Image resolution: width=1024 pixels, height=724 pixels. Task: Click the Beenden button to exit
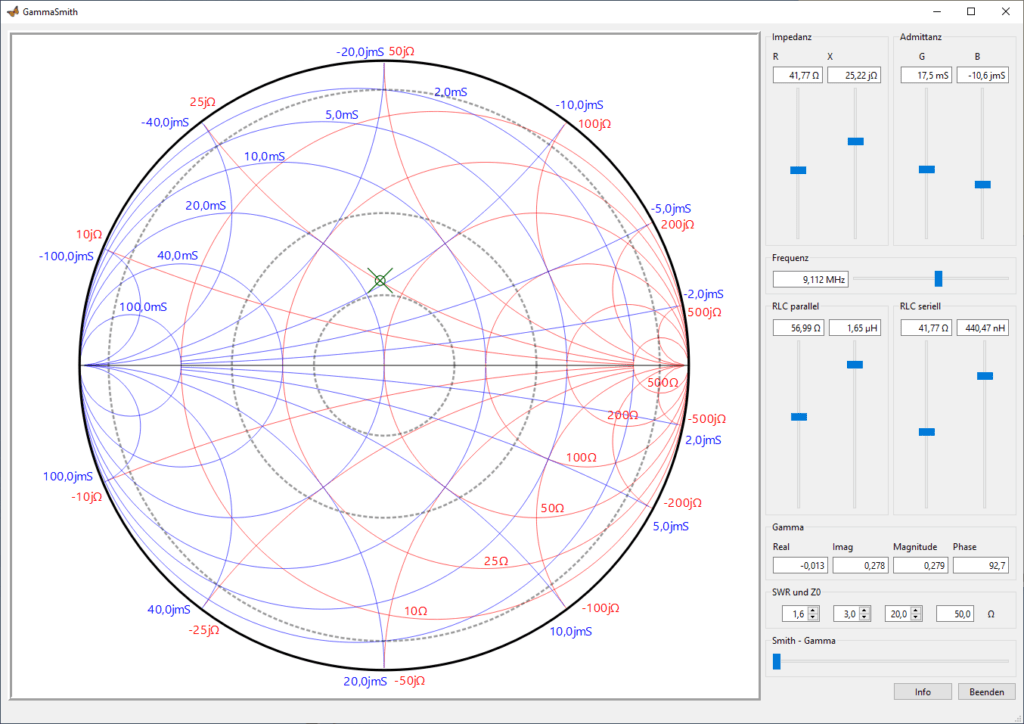click(987, 692)
